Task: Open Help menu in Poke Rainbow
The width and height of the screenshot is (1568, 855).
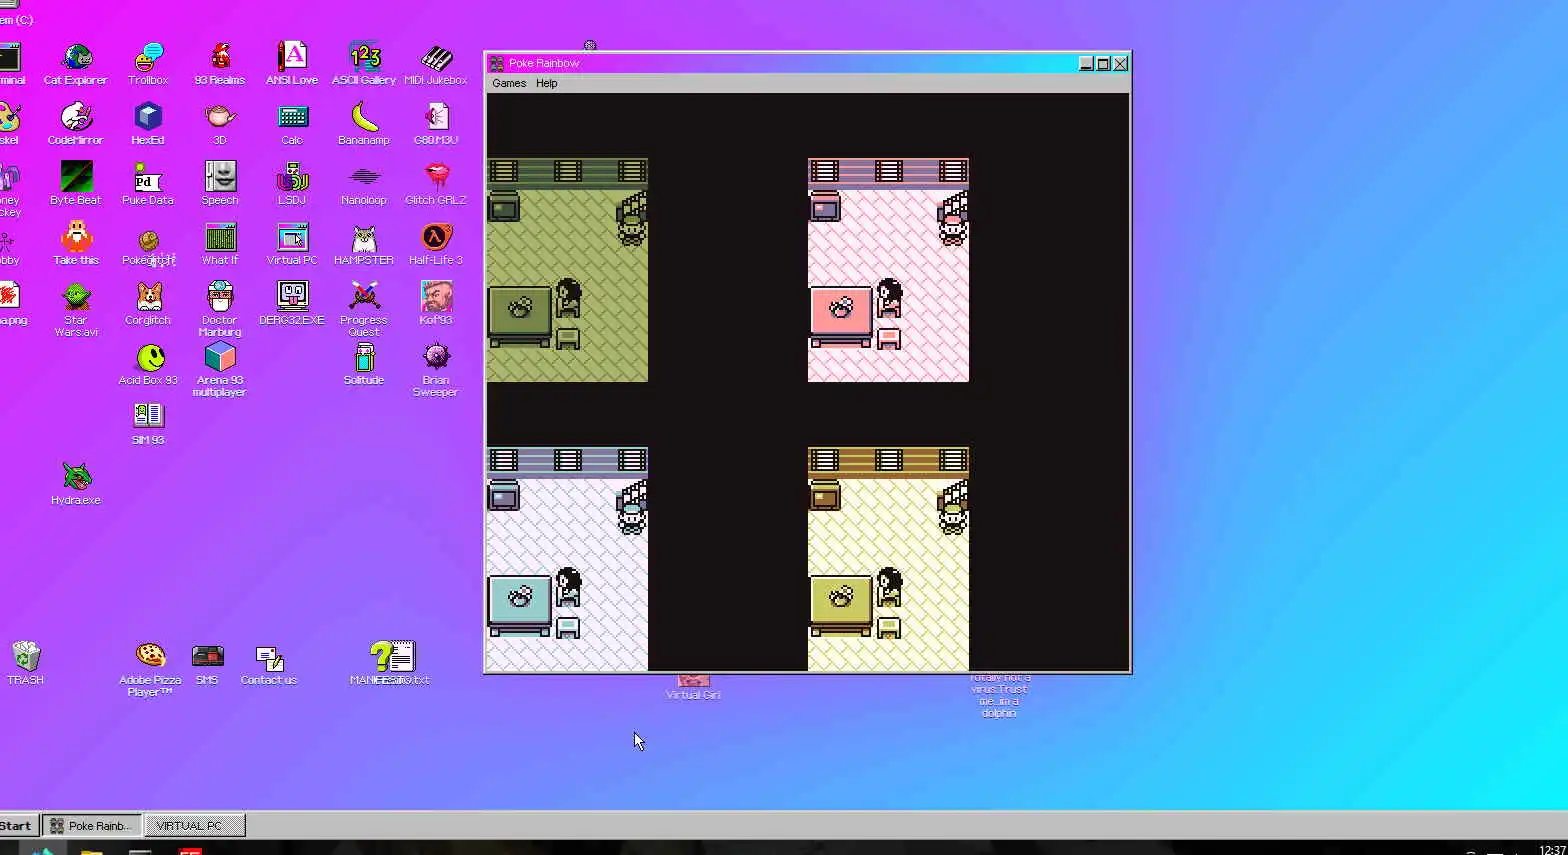Action: (547, 83)
